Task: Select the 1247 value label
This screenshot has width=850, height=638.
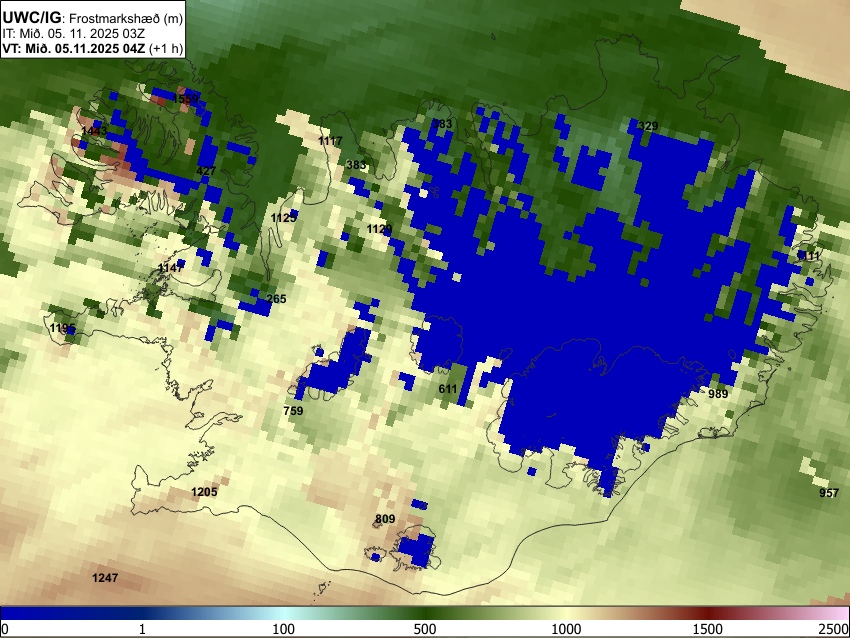Action: click(x=105, y=578)
